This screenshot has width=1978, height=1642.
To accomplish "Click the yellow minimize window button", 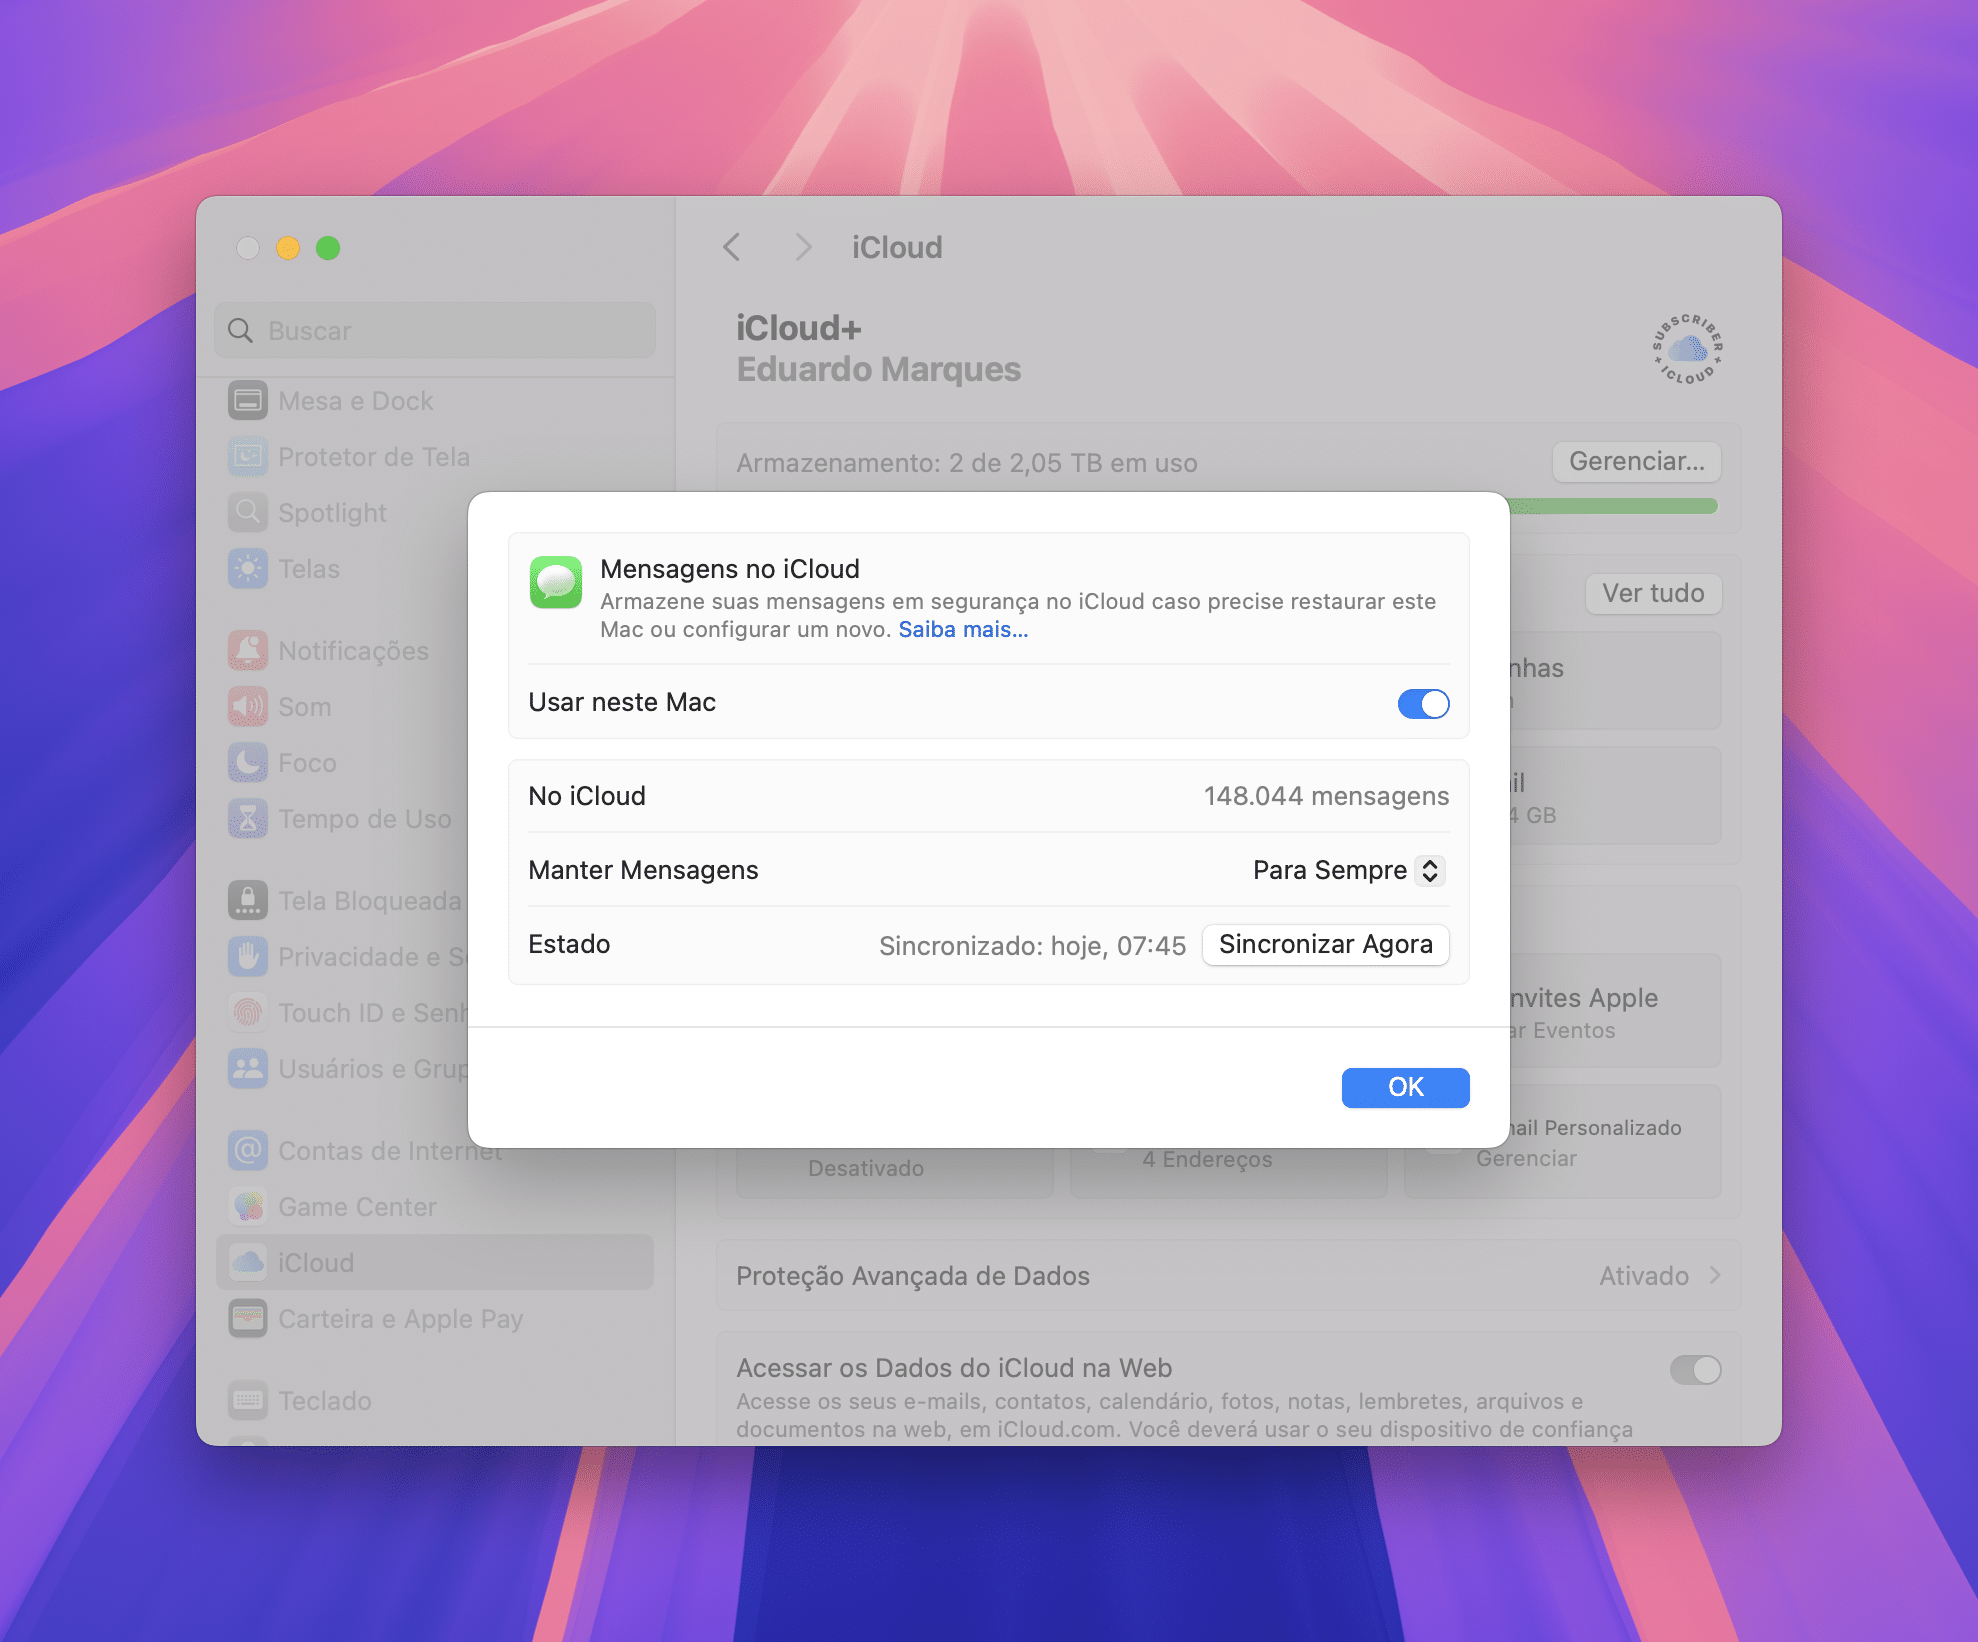I will pos(288,248).
